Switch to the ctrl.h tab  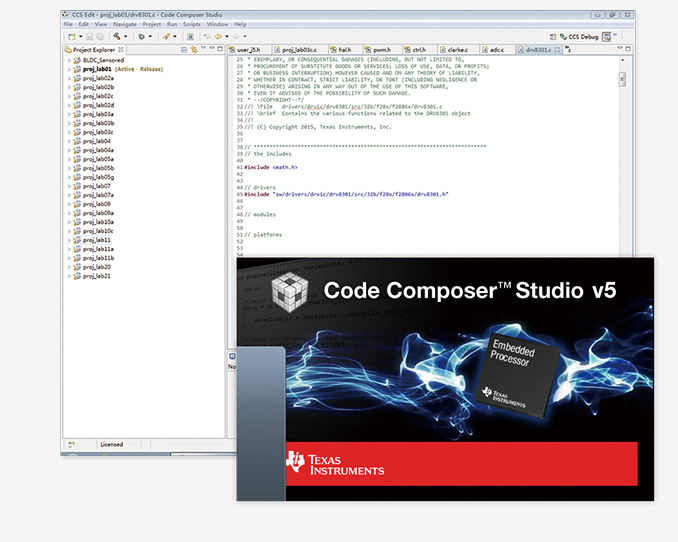pyautogui.click(x=419, y=50)
